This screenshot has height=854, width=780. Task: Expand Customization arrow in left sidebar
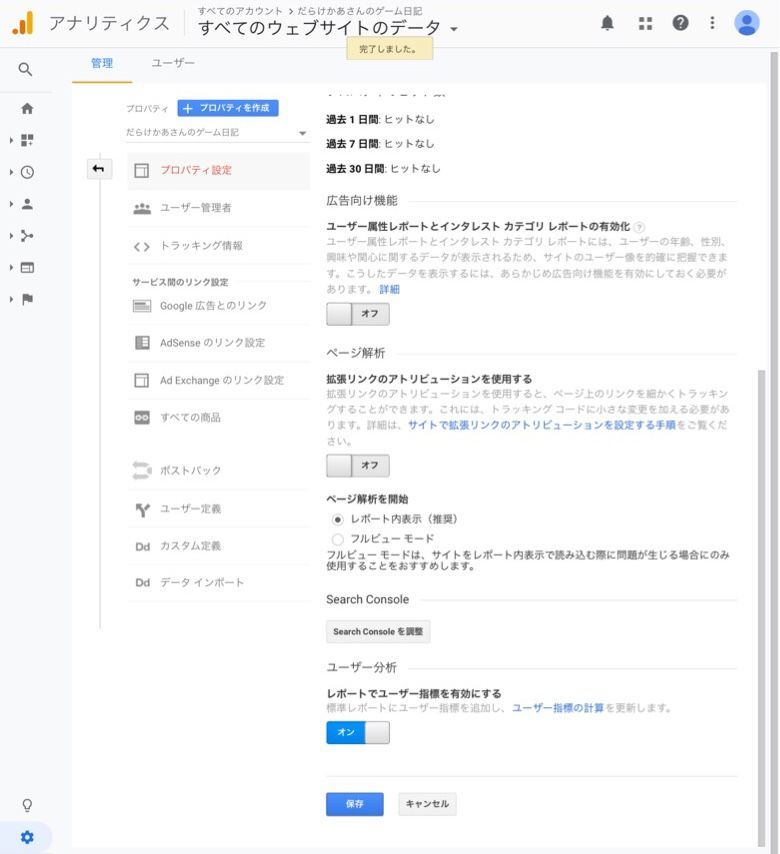pos(11,140)
